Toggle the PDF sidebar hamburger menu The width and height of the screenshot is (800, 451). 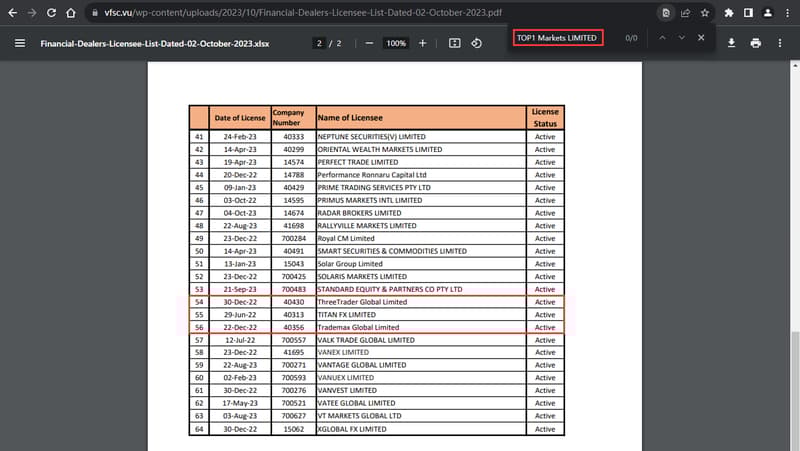[20, 43]
